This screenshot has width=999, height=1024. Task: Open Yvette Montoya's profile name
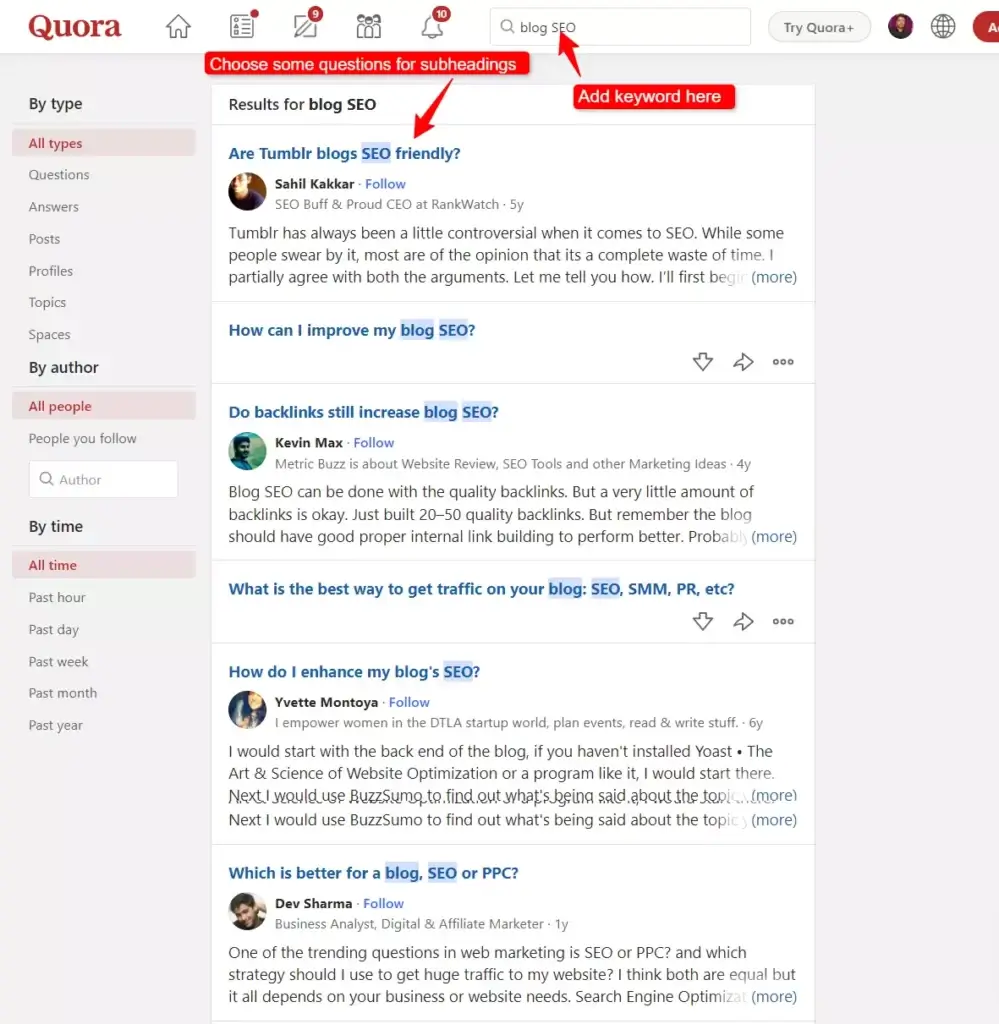pos(326,703)
